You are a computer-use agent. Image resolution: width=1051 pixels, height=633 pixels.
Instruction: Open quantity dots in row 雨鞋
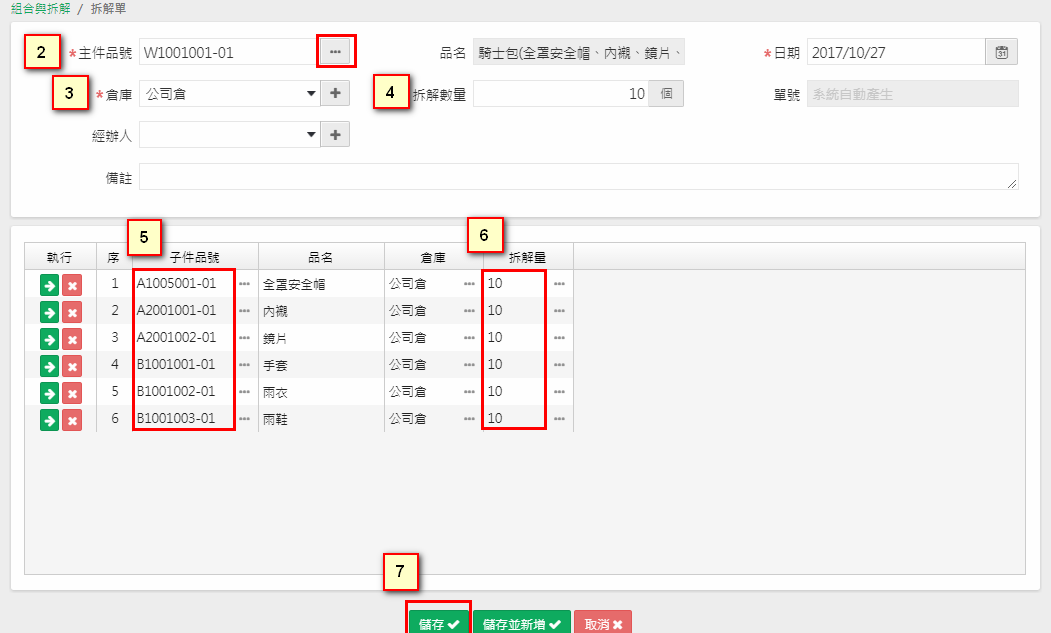pos(560,418)
